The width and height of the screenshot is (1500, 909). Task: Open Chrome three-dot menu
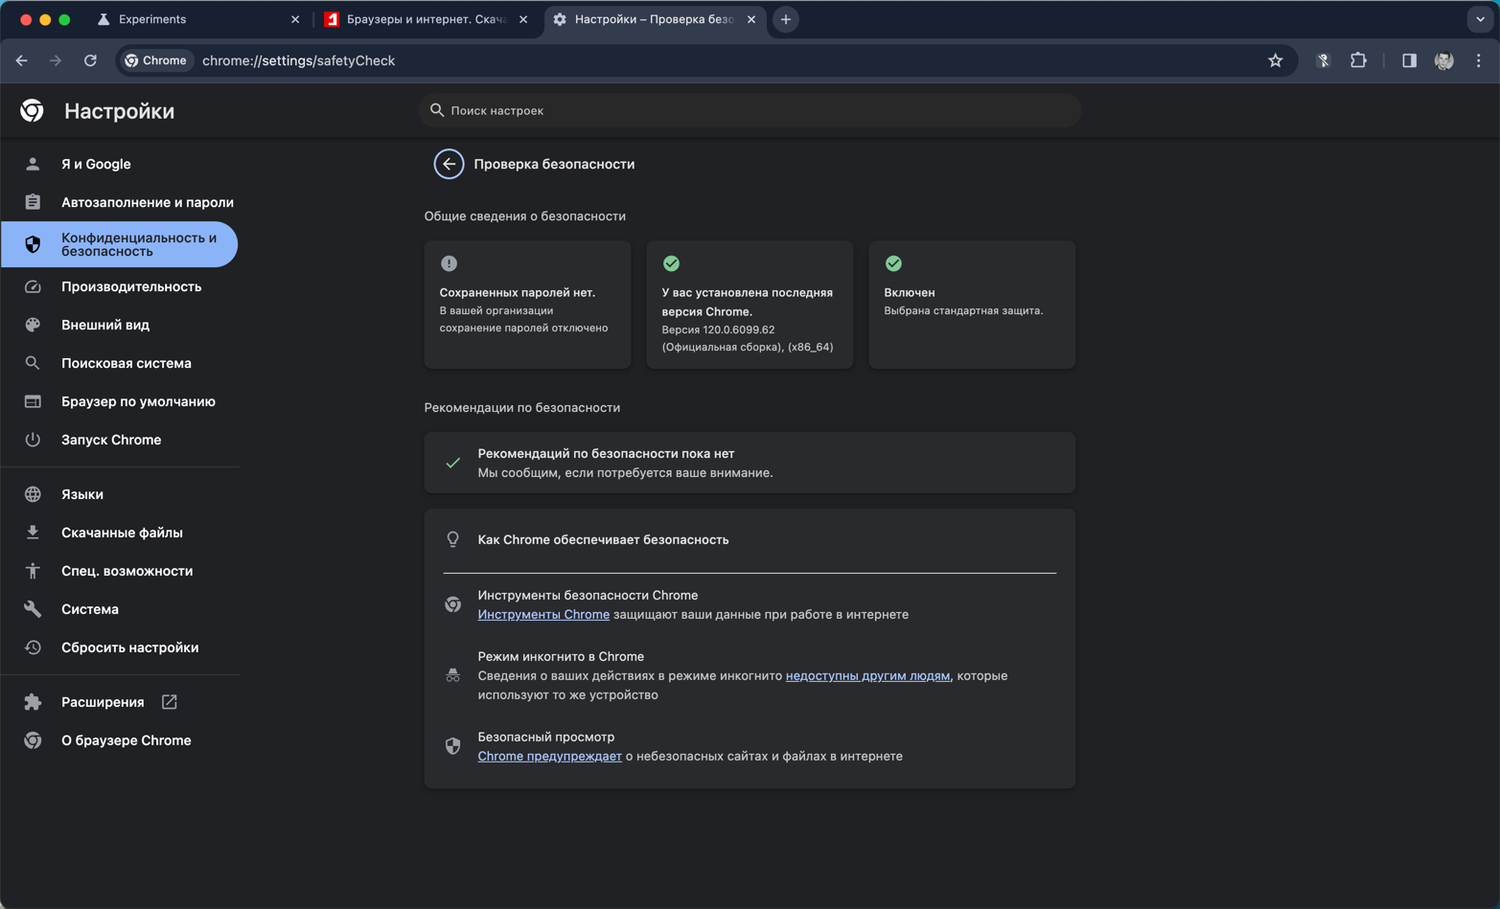pos(1478,61)
